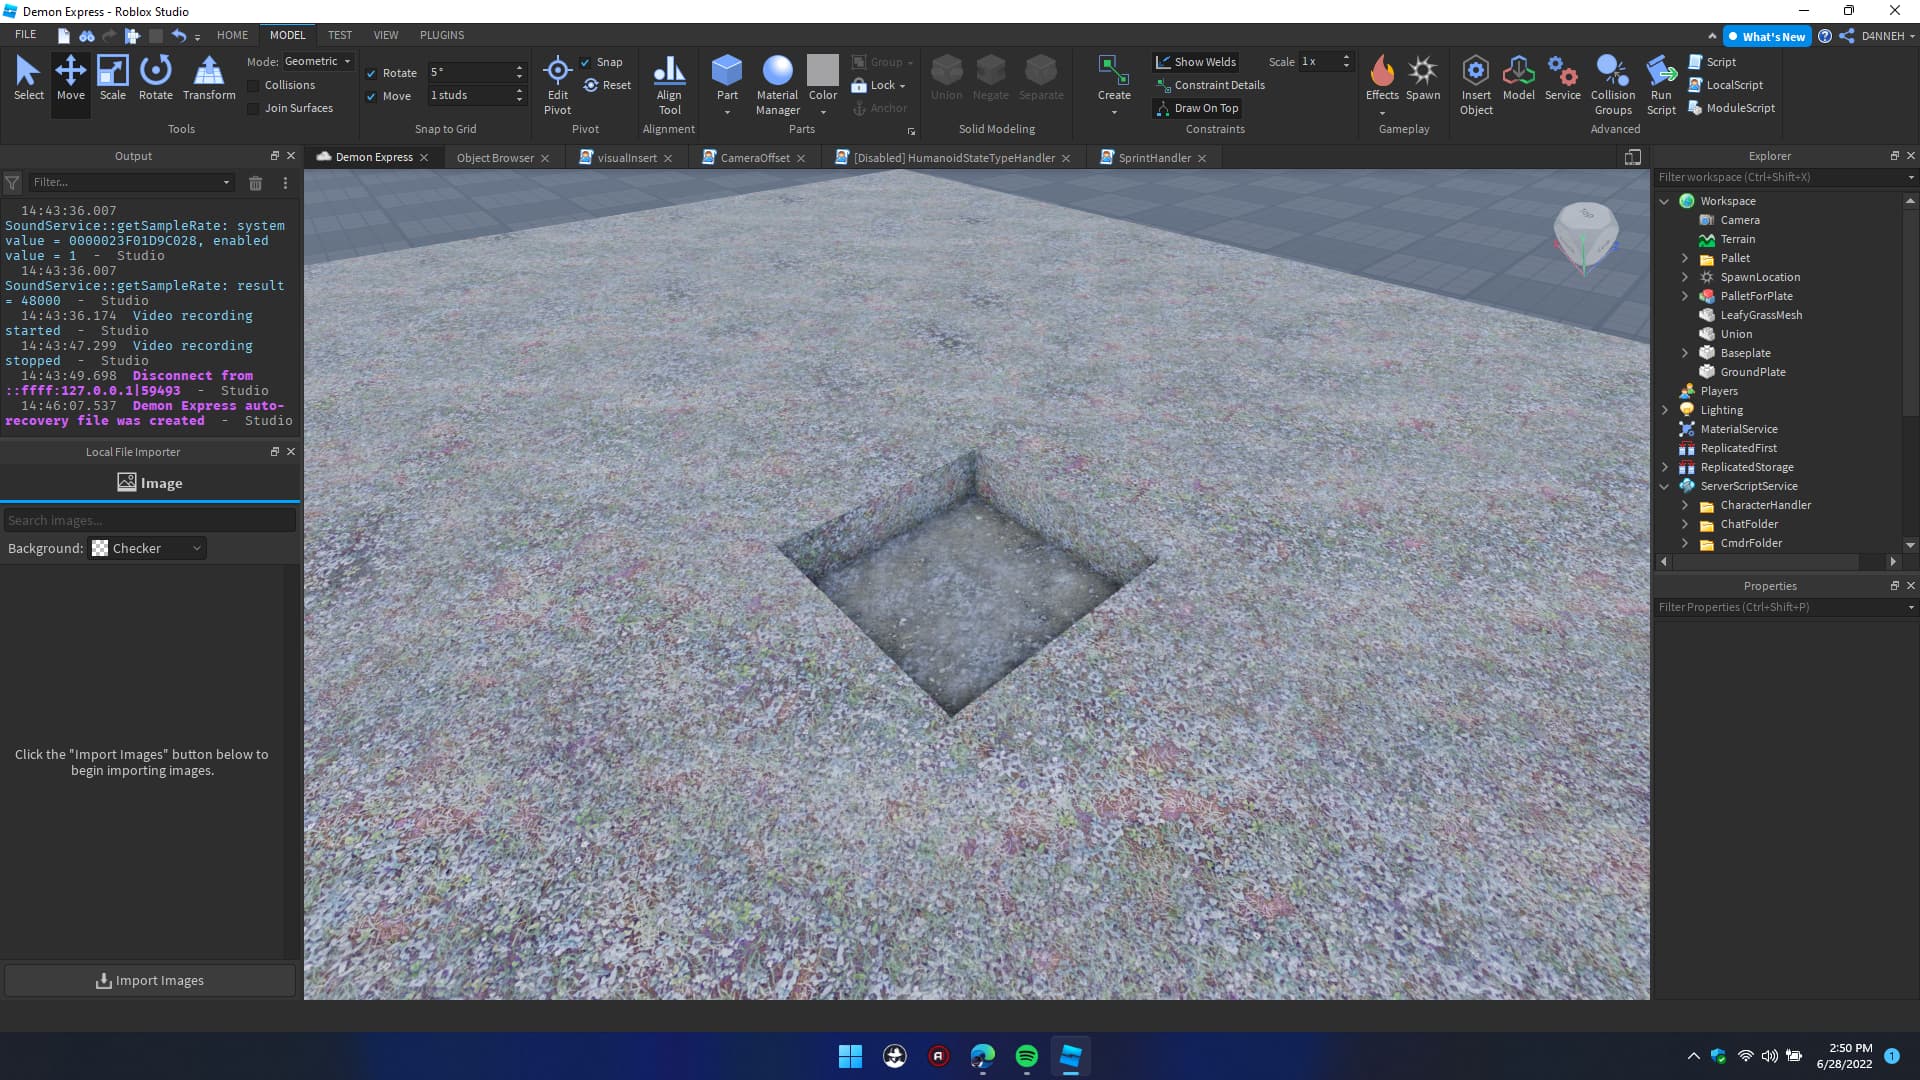1920x1080 pixels.
Task: Click the Select tool arrow
Action: click(28, 78)
